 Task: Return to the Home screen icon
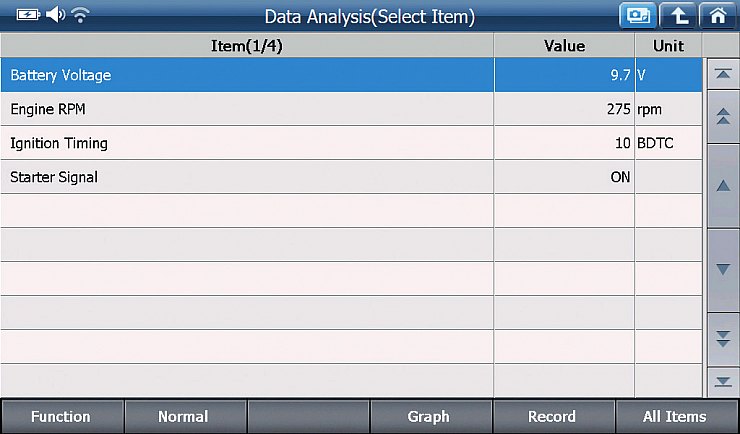718,16
